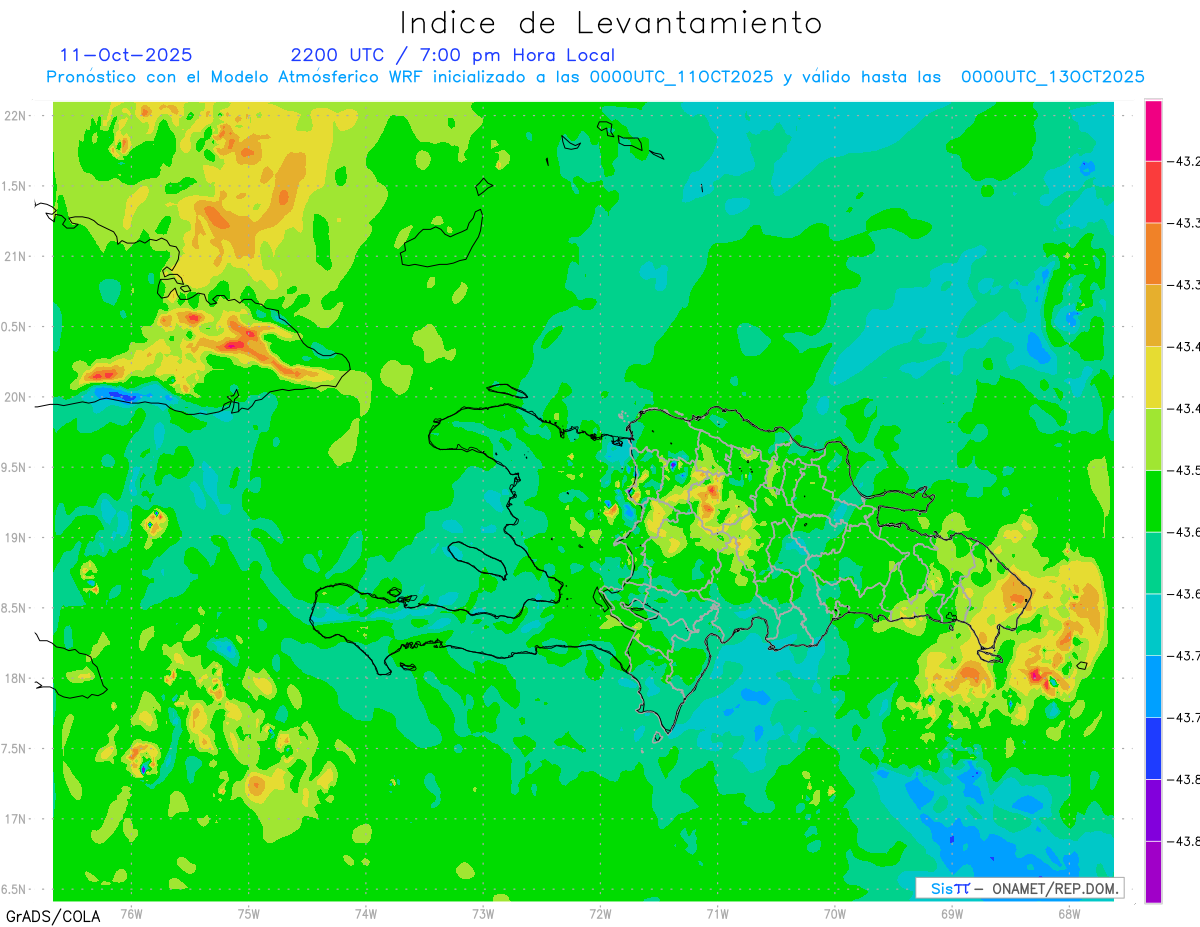
Task: Click the 20N latitude axis label
Action: pyautogui.click(x=16, y=397)
